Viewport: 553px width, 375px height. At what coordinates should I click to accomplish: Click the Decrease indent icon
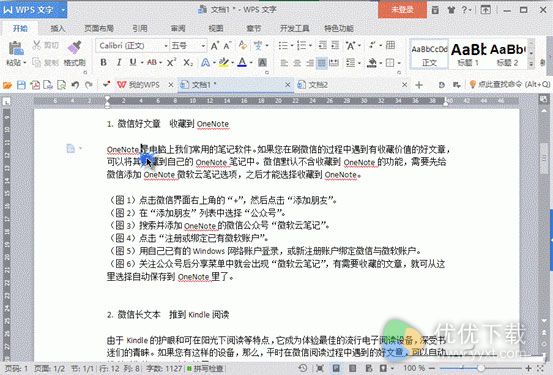322,45
